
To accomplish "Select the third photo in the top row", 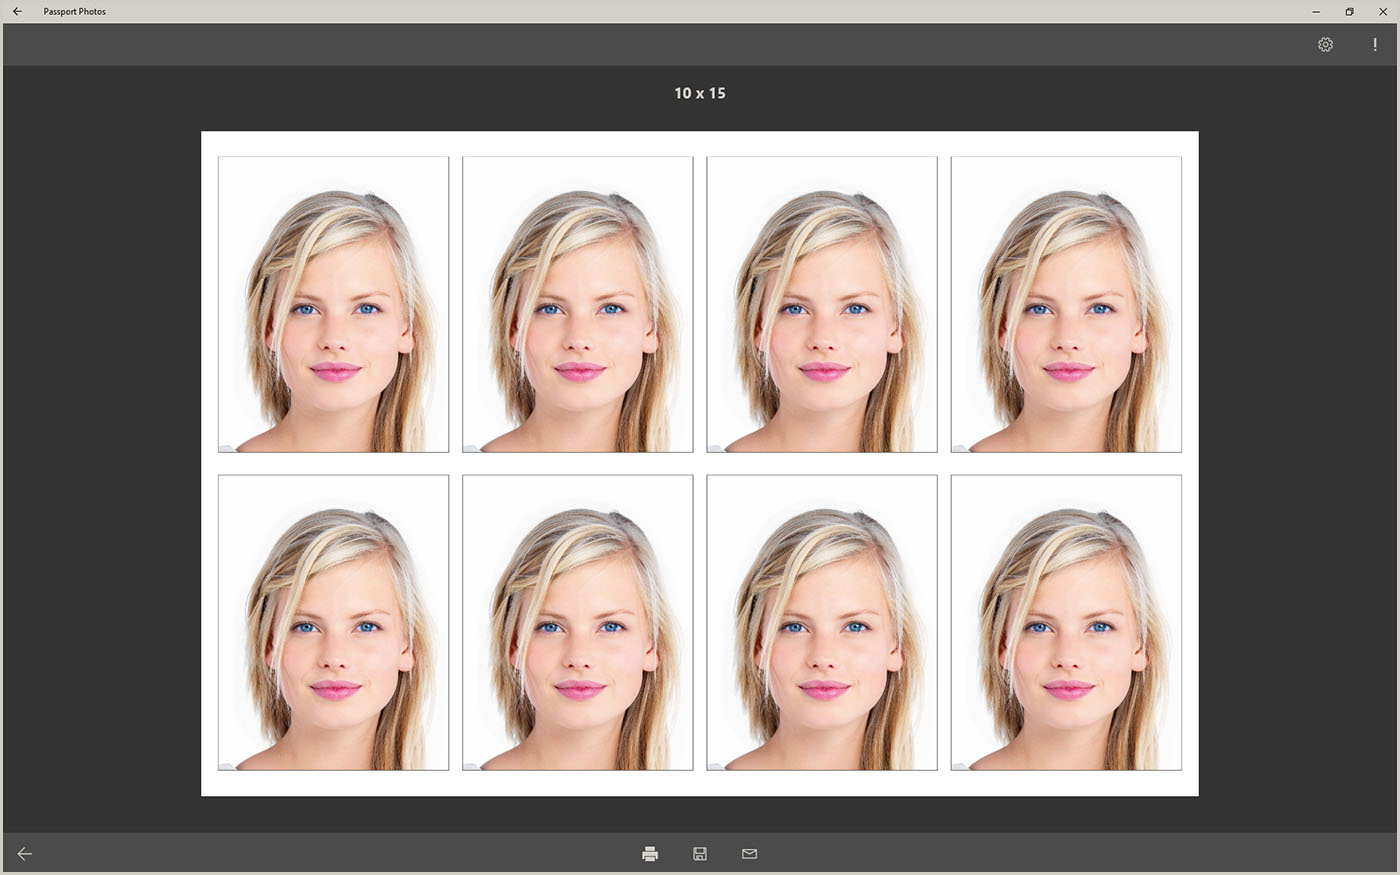I will pyautogui.click(x=821, y=304).
